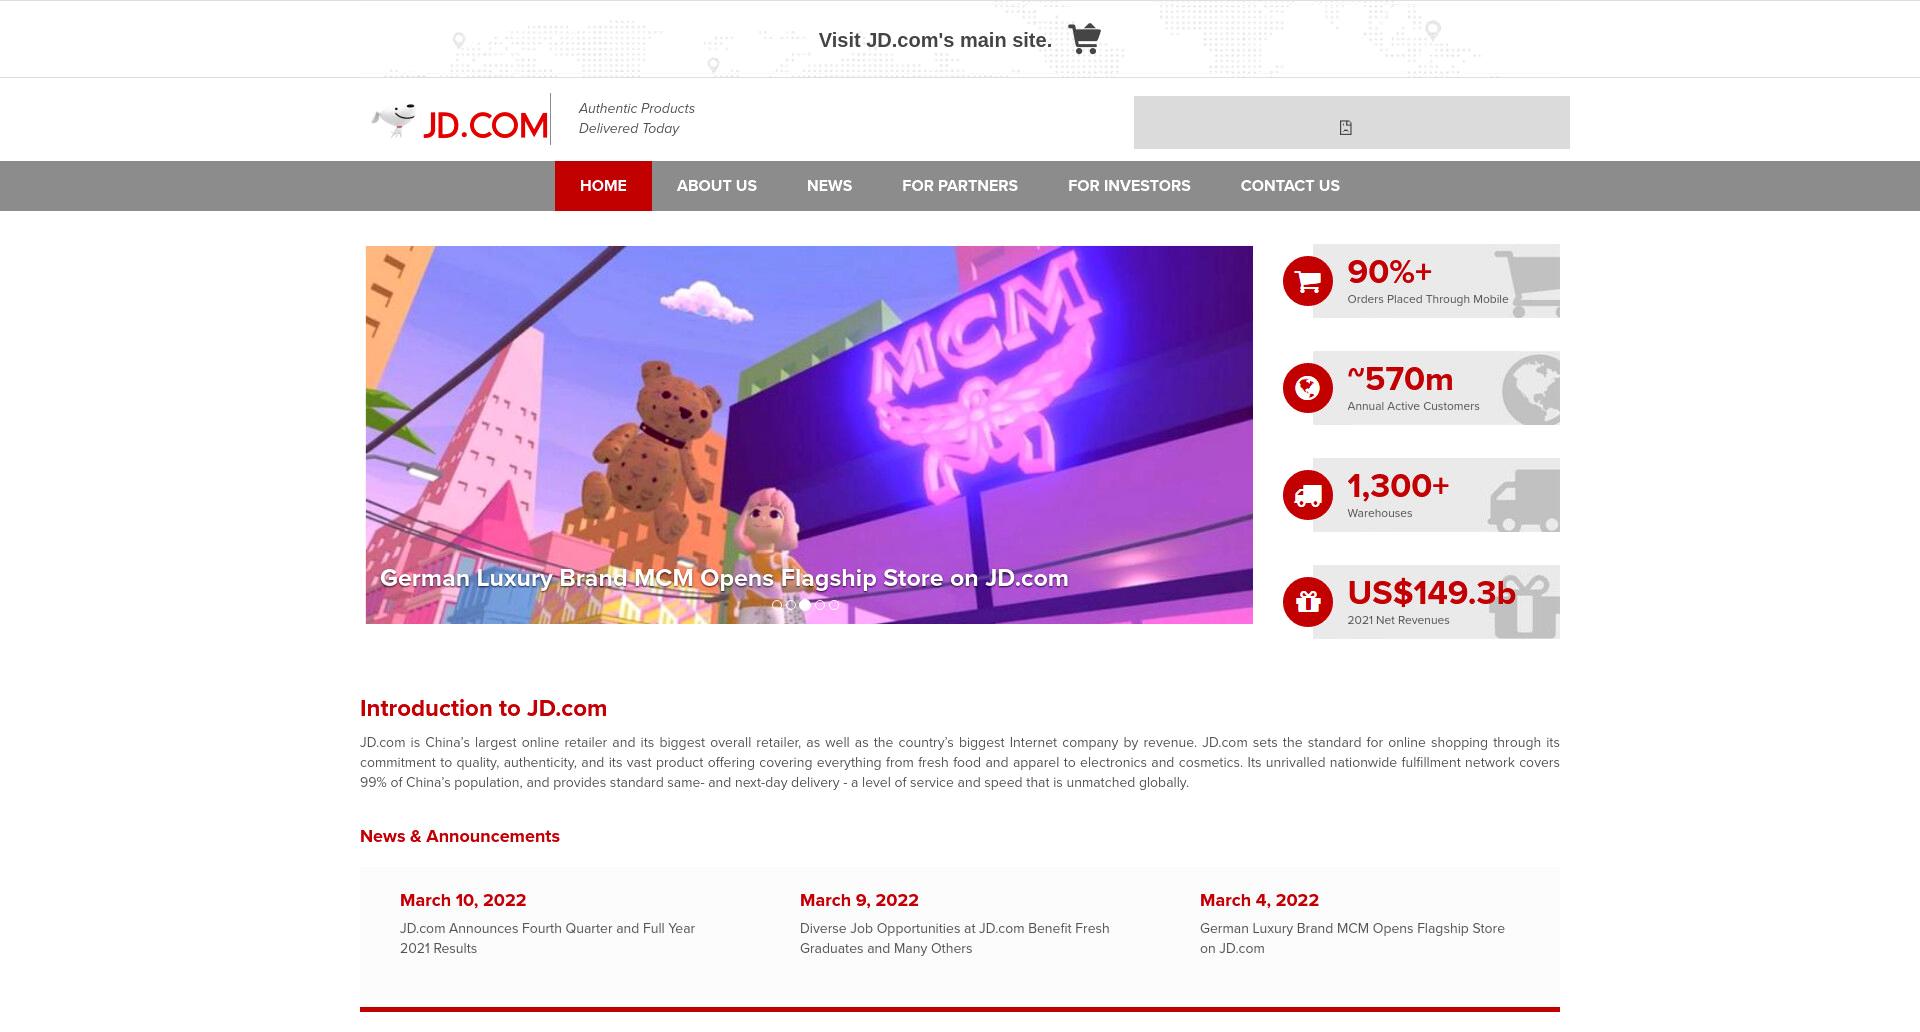Click the red globe icon for active customers
1920x1032 pixels.
click(x=1308, y=388)
